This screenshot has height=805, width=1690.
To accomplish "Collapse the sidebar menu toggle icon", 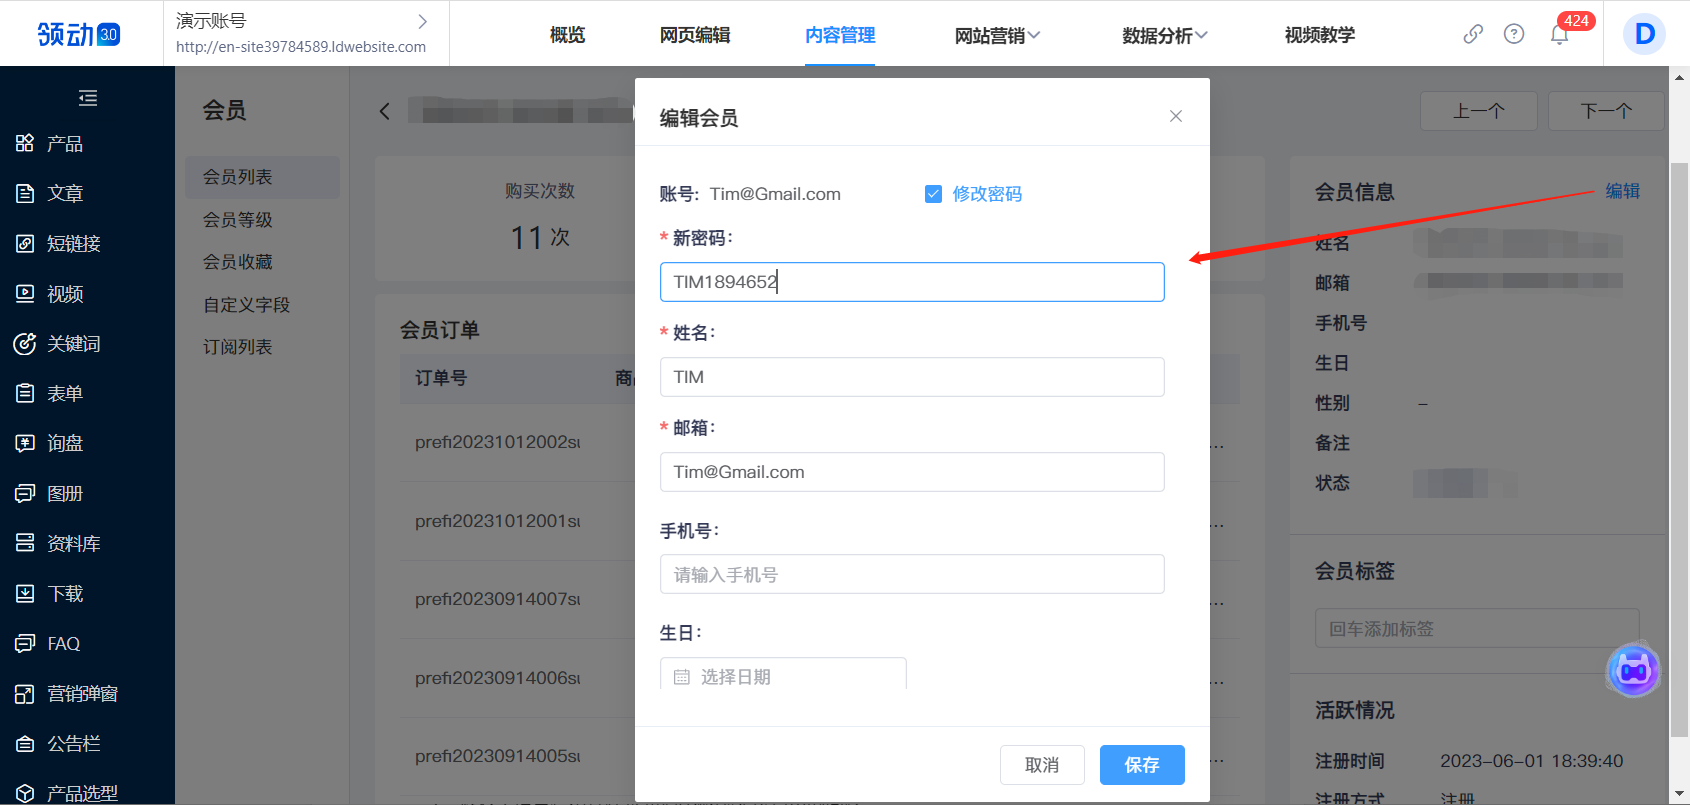I will pos(88,98).
